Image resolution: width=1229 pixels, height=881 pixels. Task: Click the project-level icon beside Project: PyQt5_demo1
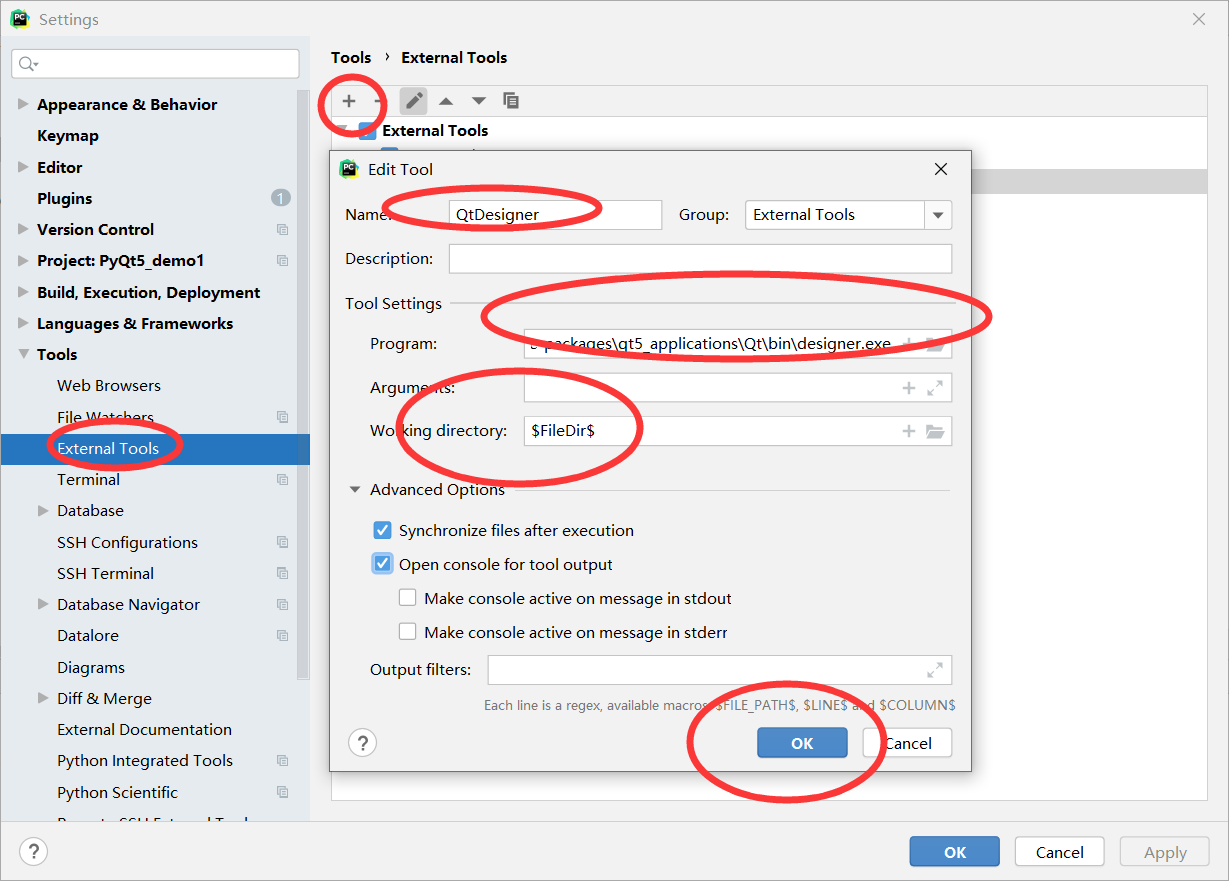click(283, 261)
